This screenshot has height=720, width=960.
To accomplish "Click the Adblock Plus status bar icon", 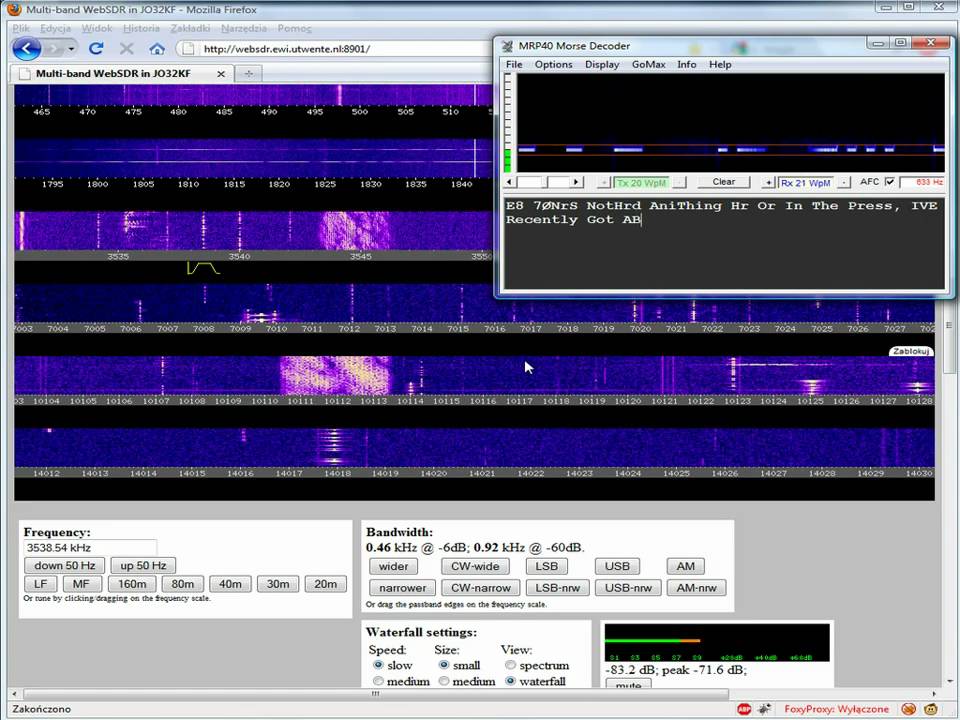I will click(744, 709).
